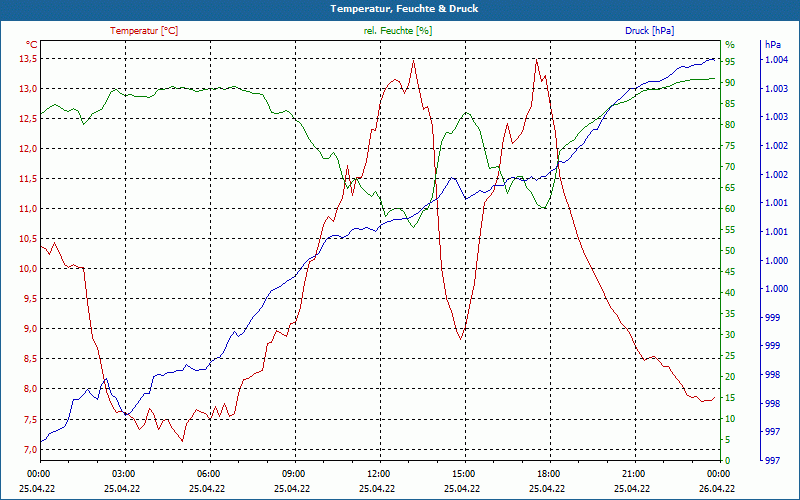Click the '06:00' time axis label
Image resolution: width=800 pixels, height=500 pixels.
pyautogui.click(x=208, y=474)
